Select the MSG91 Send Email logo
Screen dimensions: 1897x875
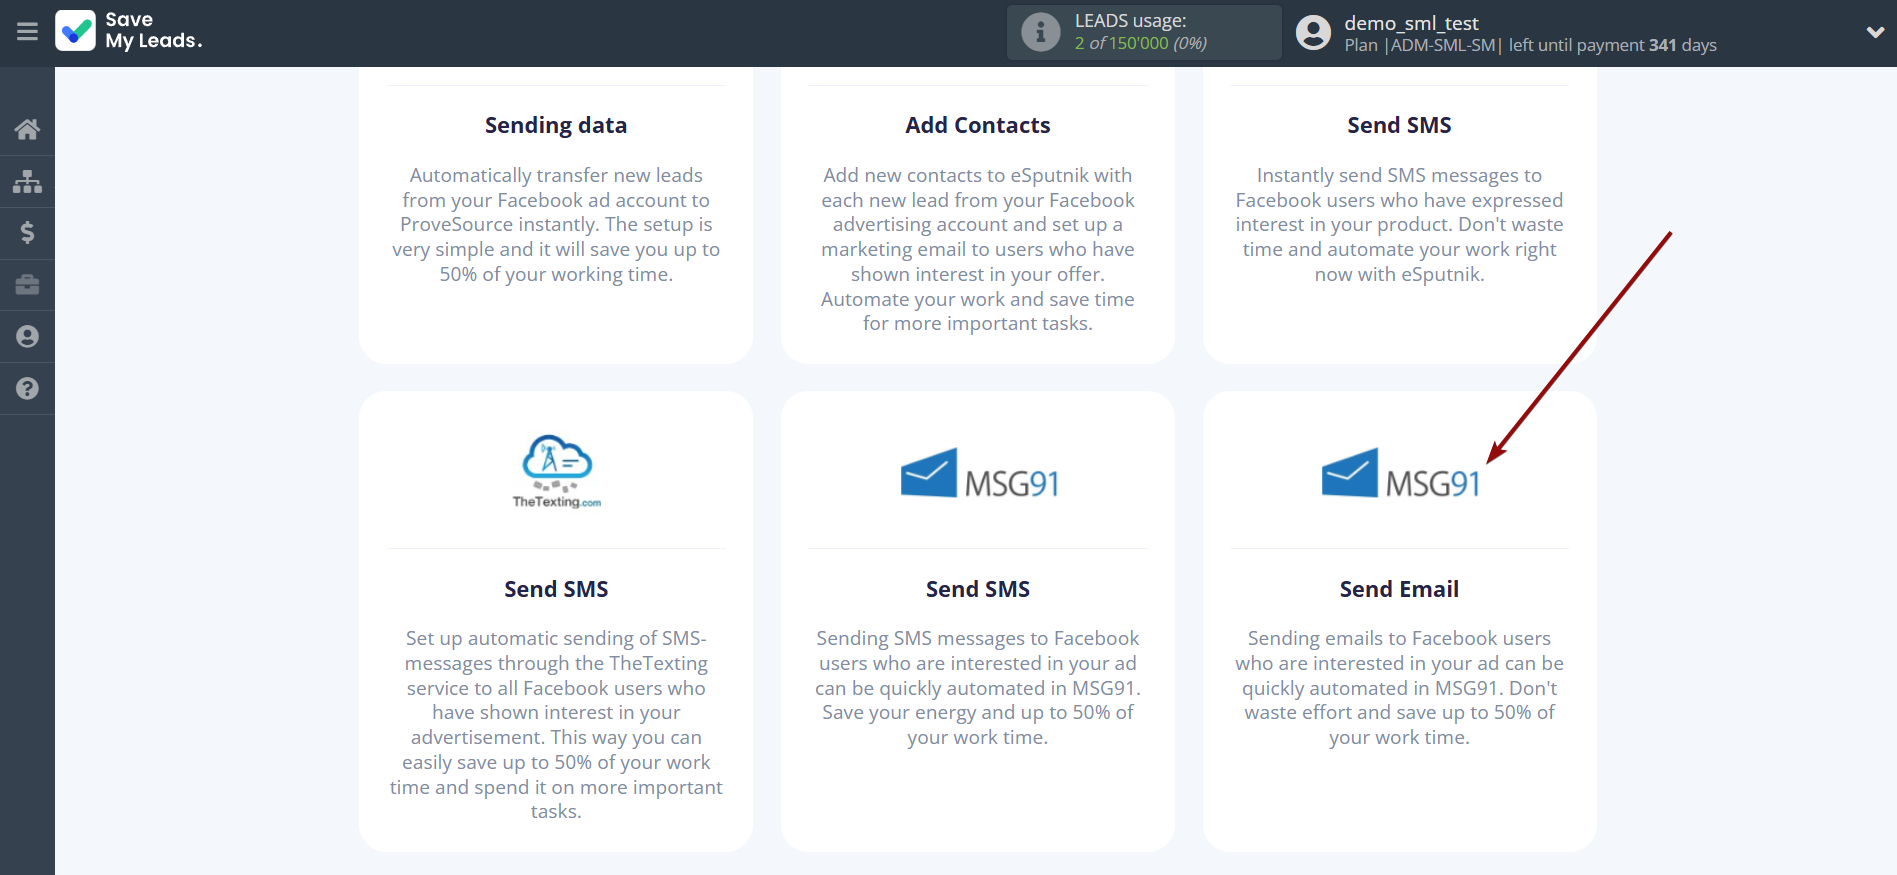tap(1399, 474)
